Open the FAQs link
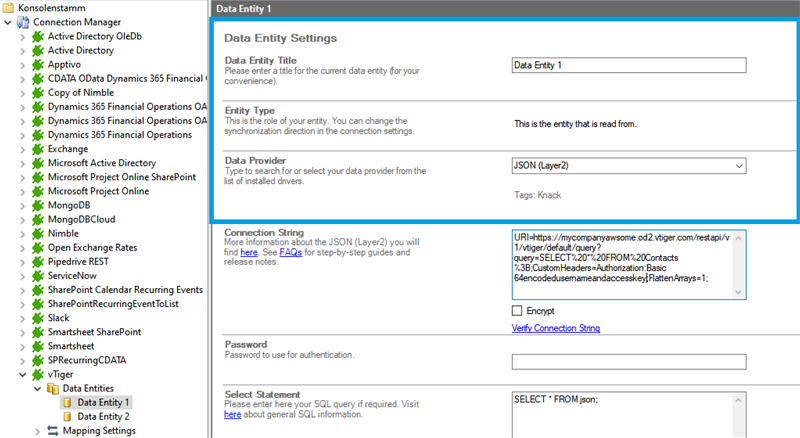The width and height of the screenshot is (800, 438). click(291, 254)
